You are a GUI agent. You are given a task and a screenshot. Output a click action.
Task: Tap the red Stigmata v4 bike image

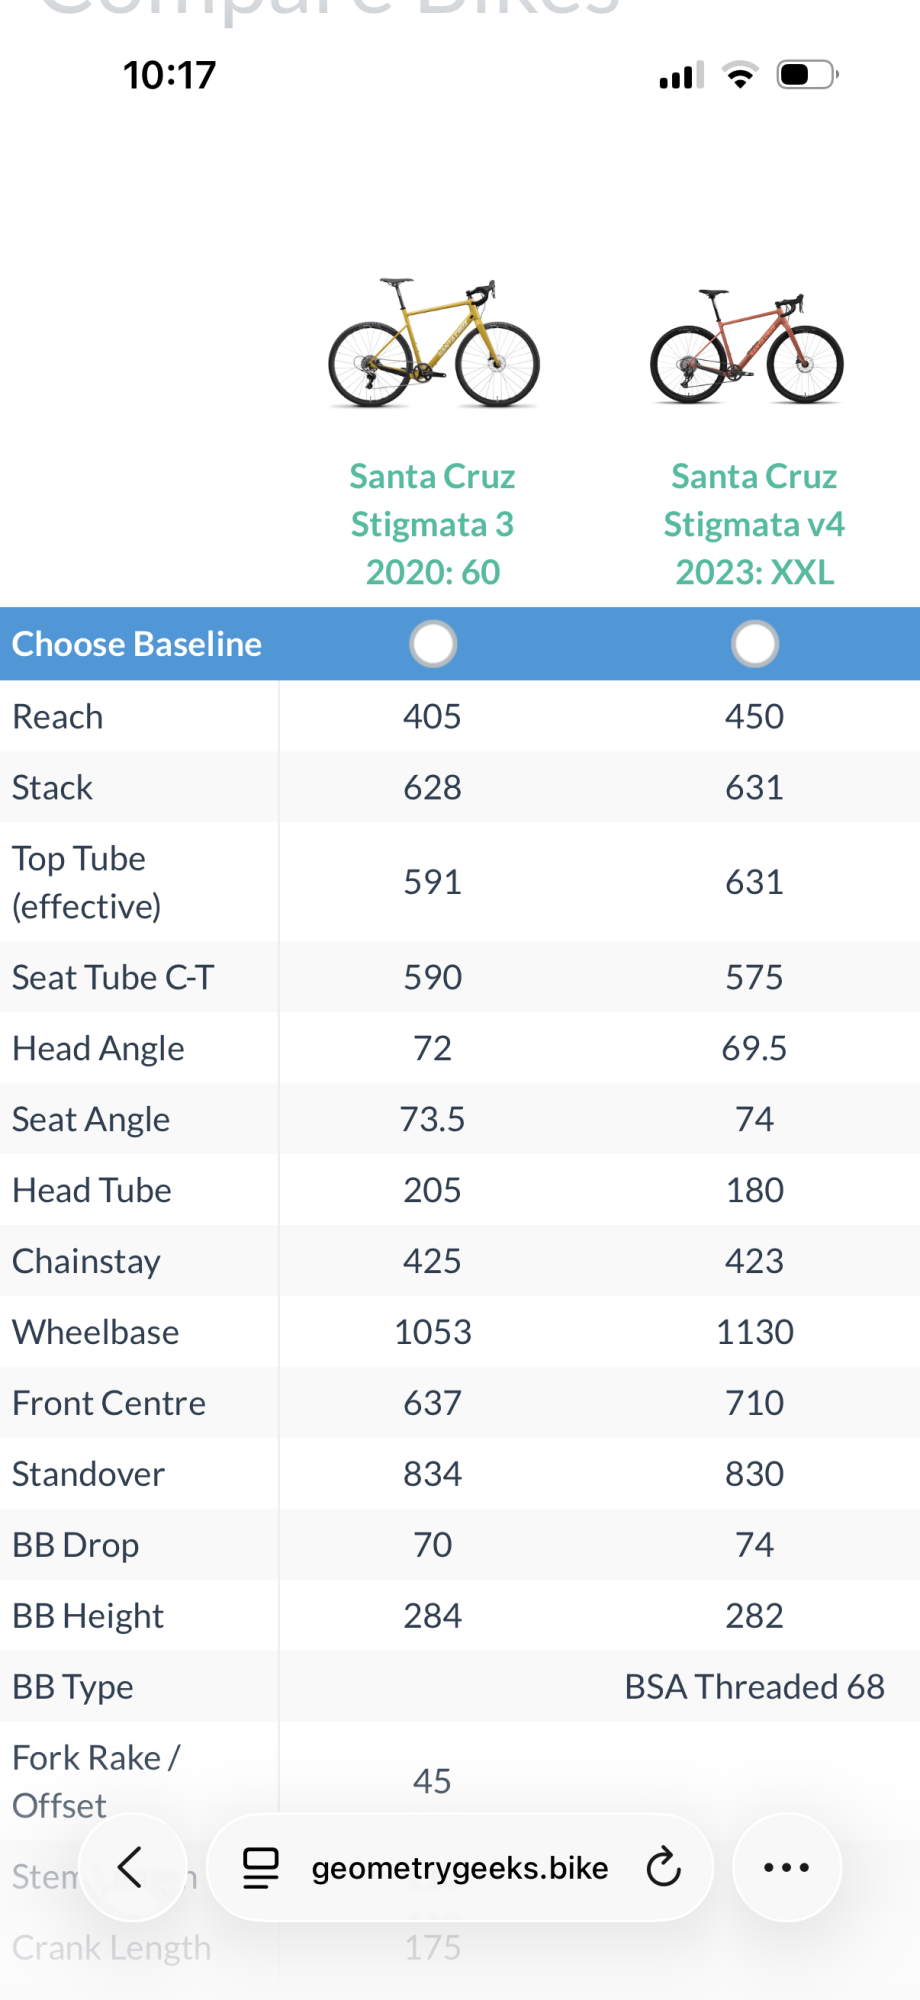(x=747, y=347)
